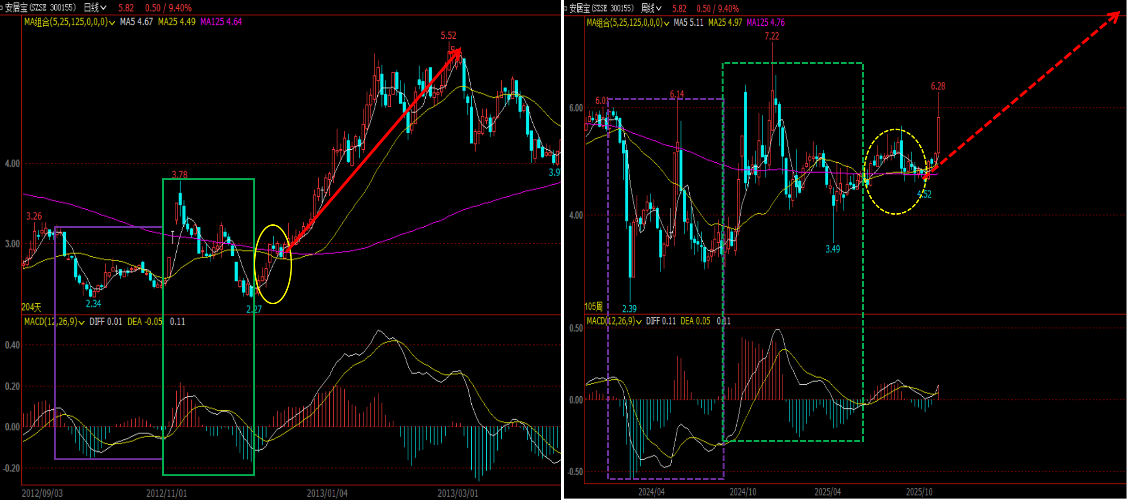
Task: Click MA5 4.67 value label
Action: [136, 22]
